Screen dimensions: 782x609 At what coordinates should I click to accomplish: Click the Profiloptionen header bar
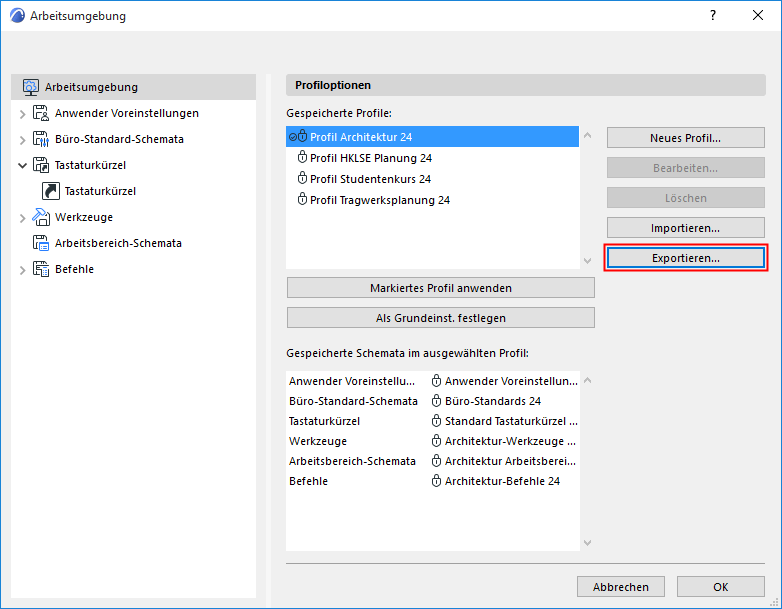(526, 85)
